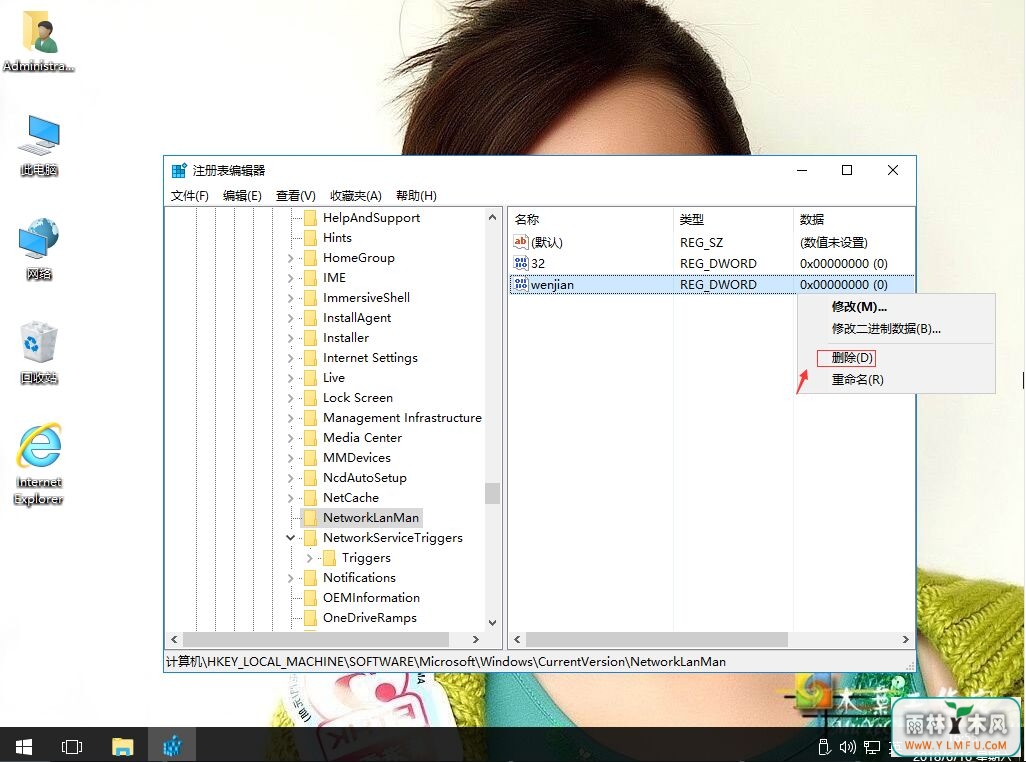Open the Administrator folder desktop icon
This screenshot has height=762, width=1026.
[x=39, y=41]
